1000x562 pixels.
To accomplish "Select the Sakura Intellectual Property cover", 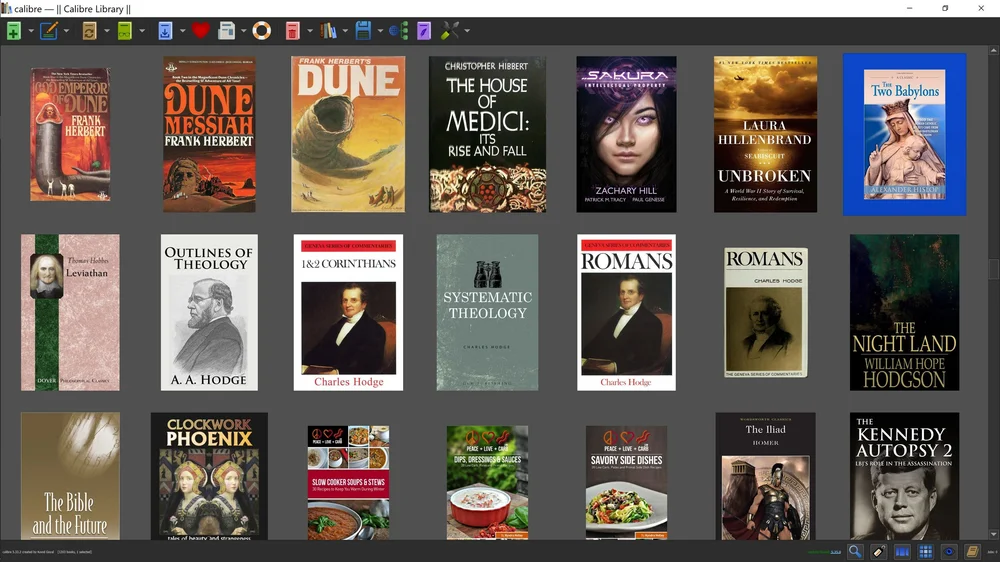I will pos(626,134).
